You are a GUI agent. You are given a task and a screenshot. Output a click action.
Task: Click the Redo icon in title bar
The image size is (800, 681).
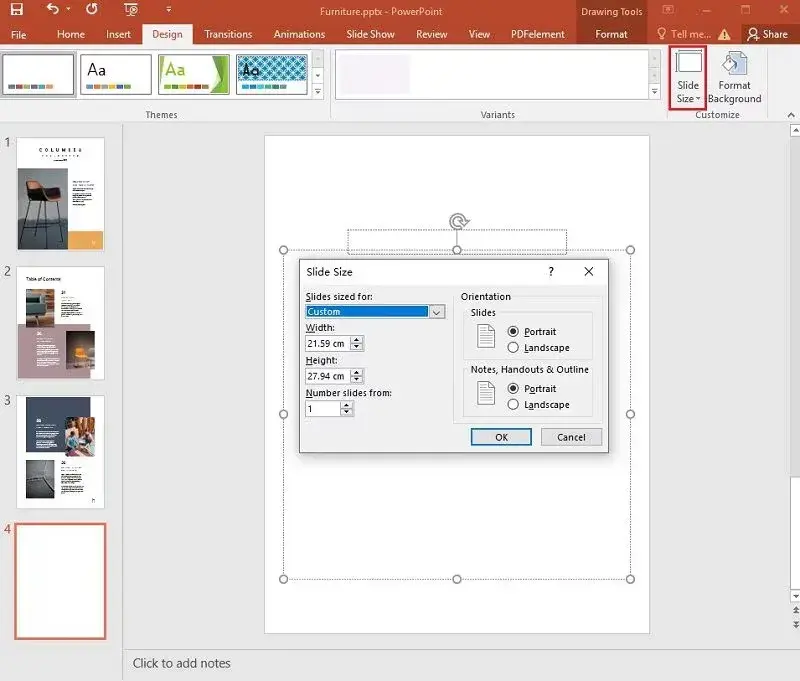click(x=92, y=9)
